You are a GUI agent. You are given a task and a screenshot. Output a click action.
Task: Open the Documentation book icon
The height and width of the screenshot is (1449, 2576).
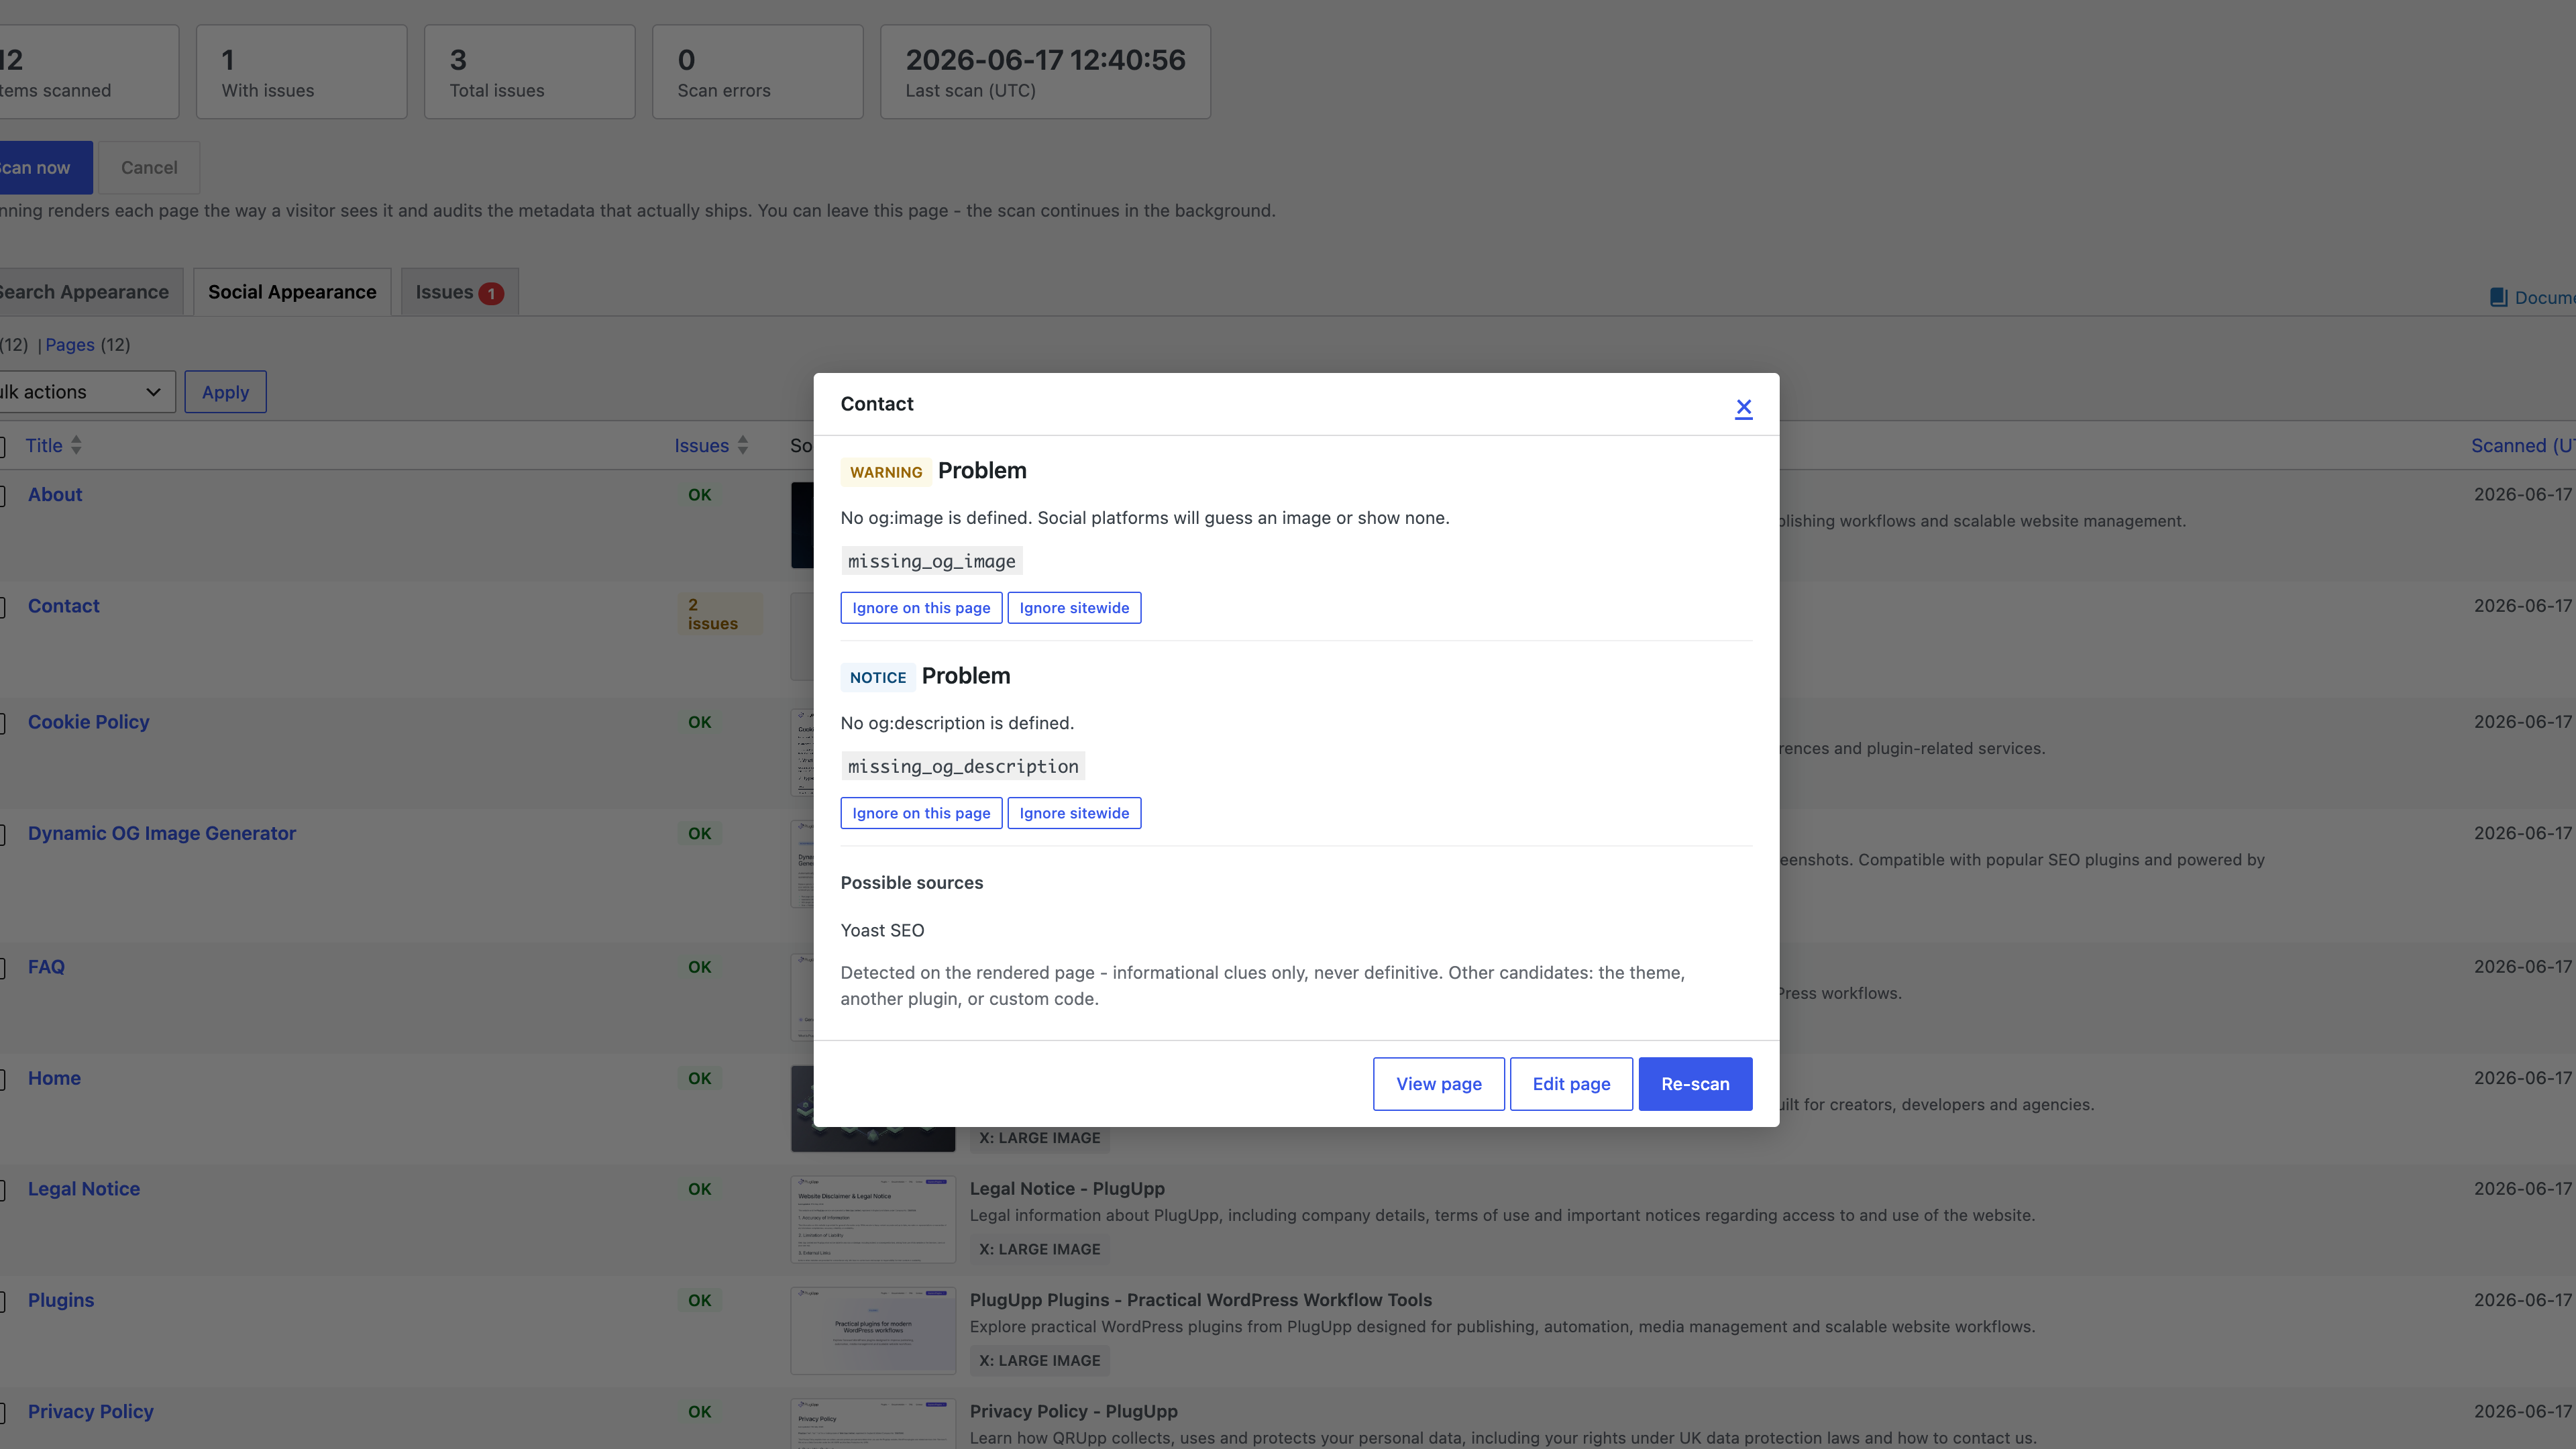(2498, 298)
